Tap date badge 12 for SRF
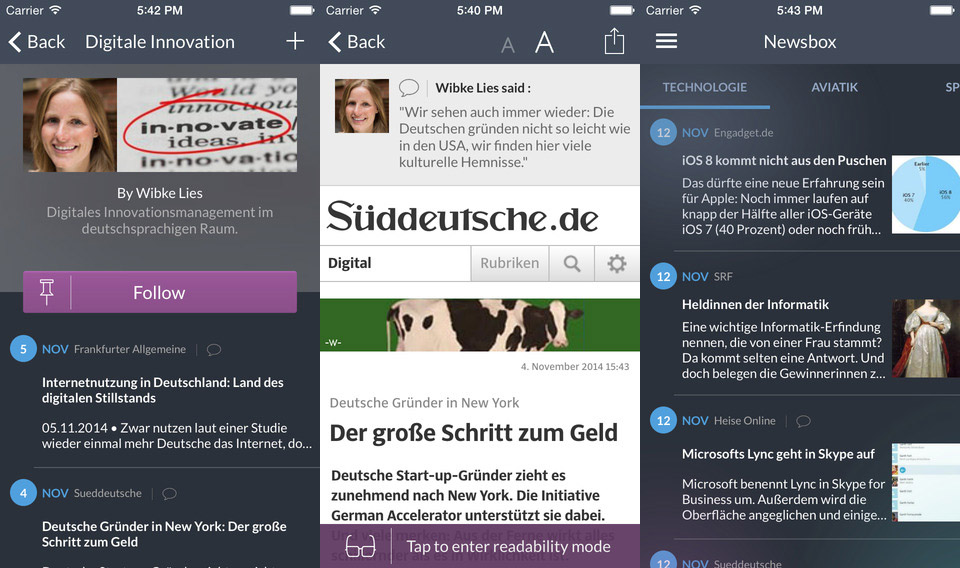Screen dimensions: 960x568 pyautogui.click(x=663, y=276)
